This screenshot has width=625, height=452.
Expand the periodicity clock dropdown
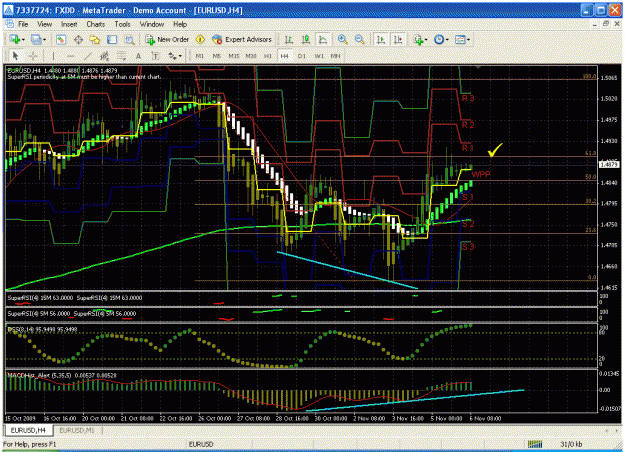click(x=447, y=40)
